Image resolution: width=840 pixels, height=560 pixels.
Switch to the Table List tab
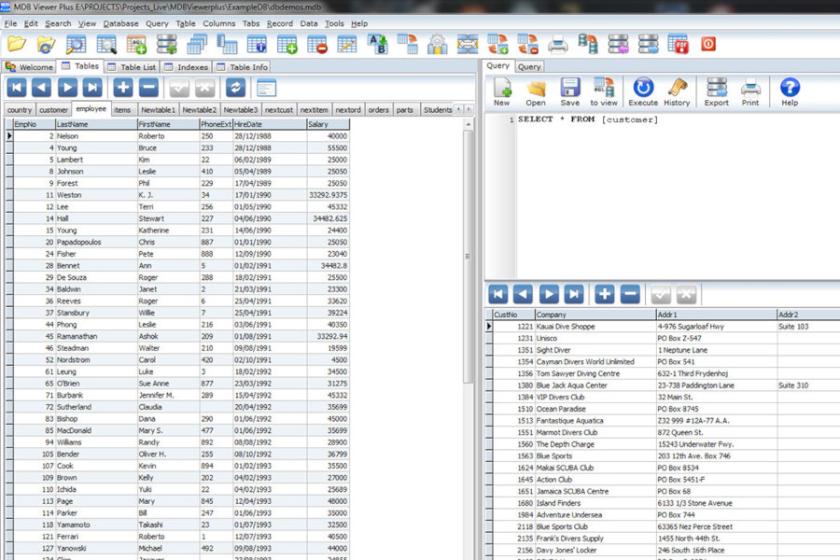131,67
